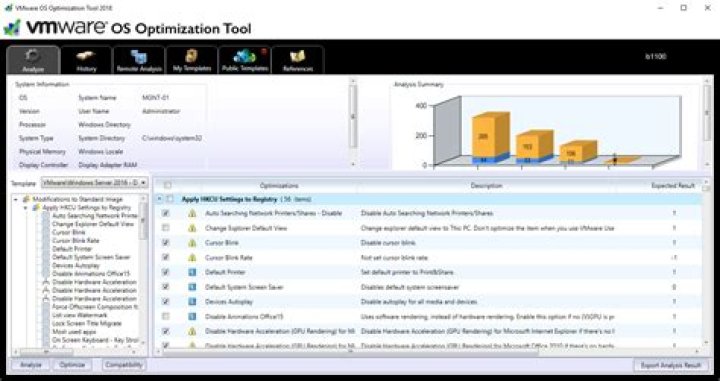720x381 pixels.
Task: Collapse Apply HKCU Settings to Registry group
Action: 159,199
